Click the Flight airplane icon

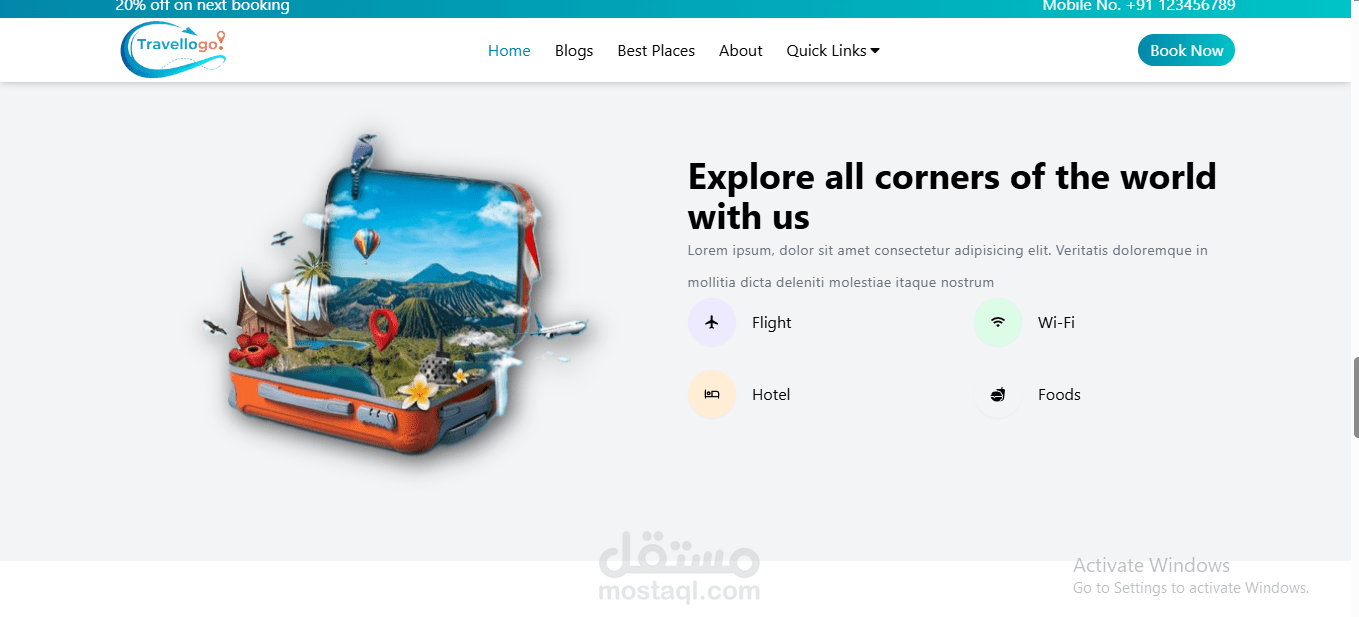pyautogui.click(x=712, y=322)
